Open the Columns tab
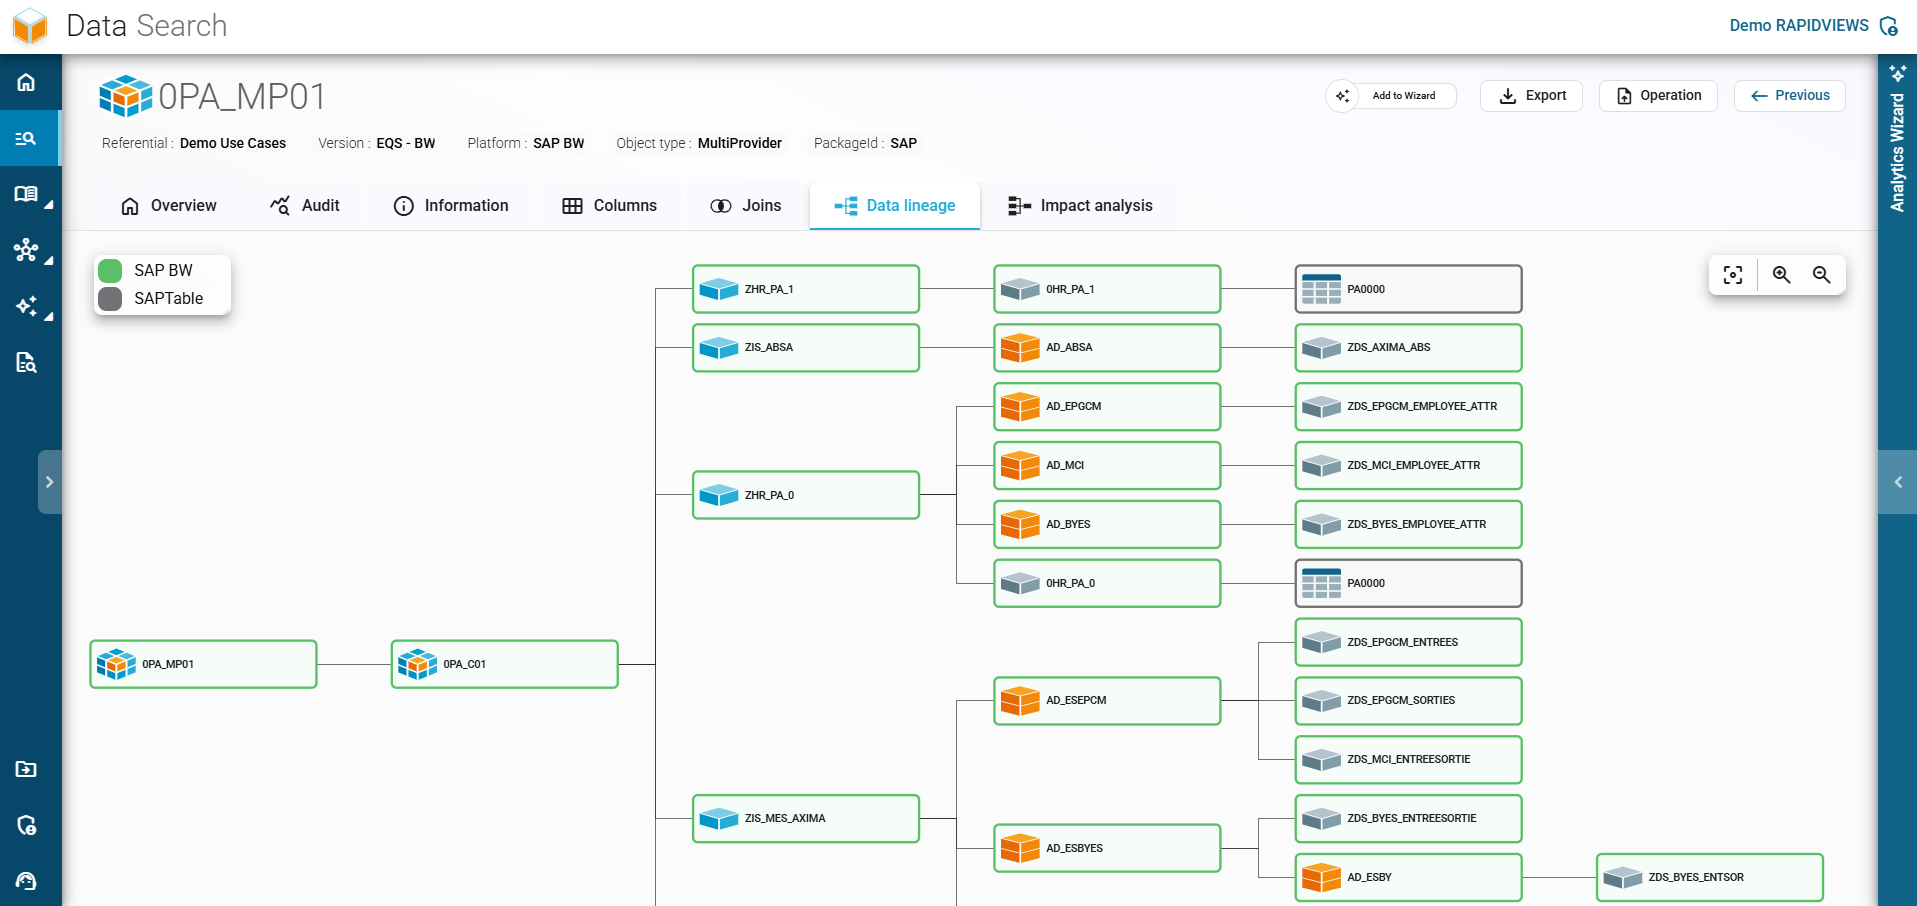Image resolution: width=1917 pixels, height=906 pixels. (x=609, y=206)
